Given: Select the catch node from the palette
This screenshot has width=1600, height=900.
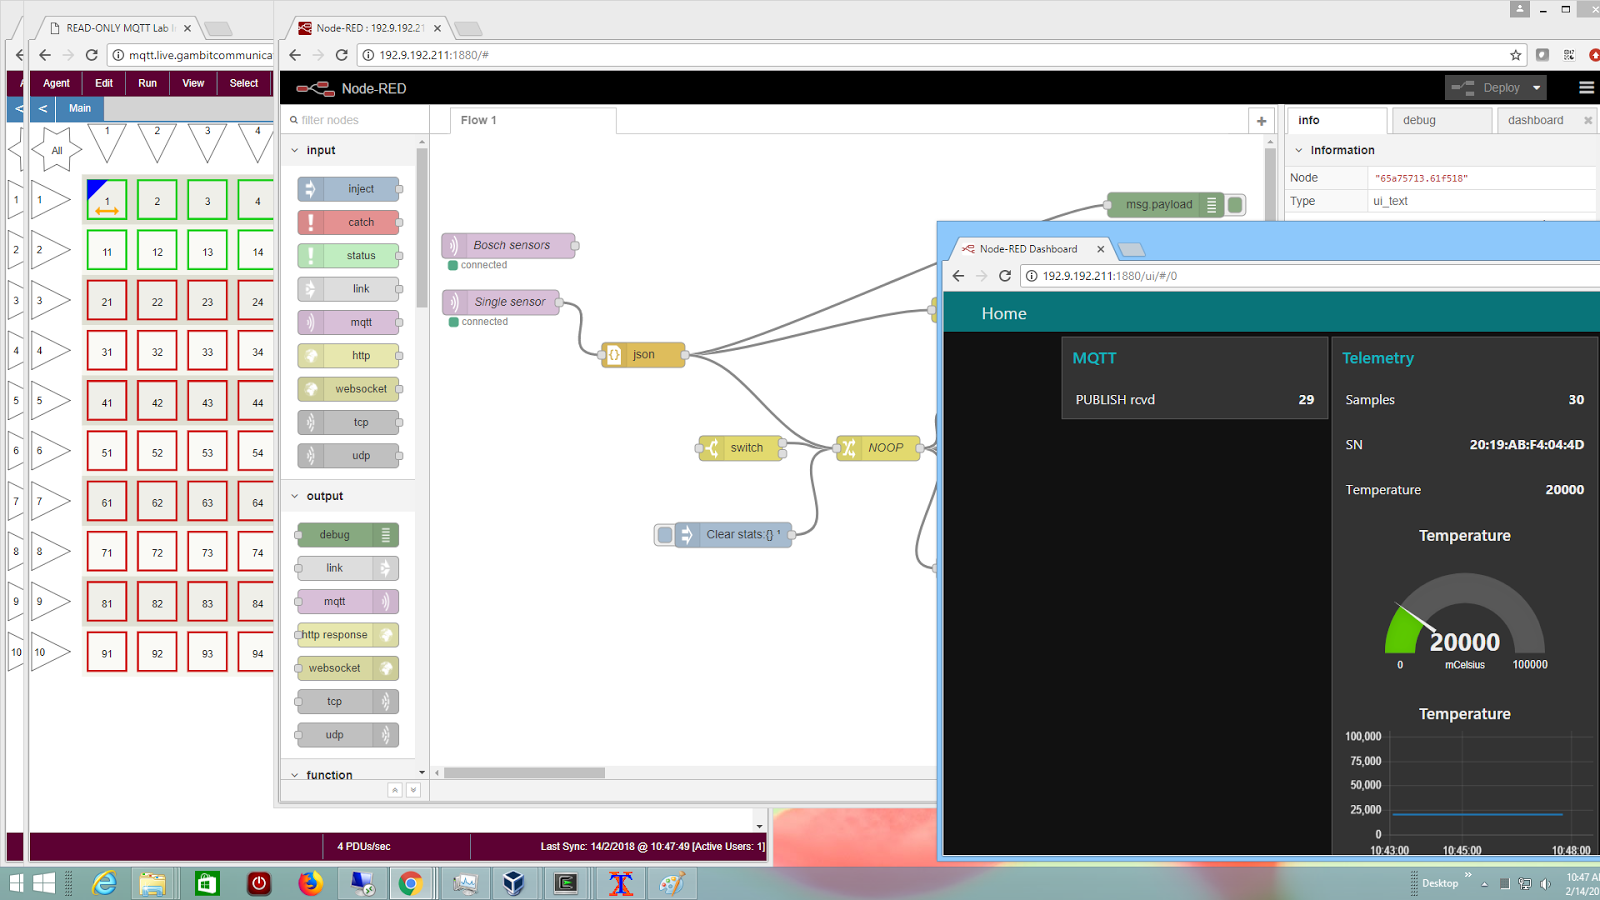Looking at the screenshot, I should point(350,222).
